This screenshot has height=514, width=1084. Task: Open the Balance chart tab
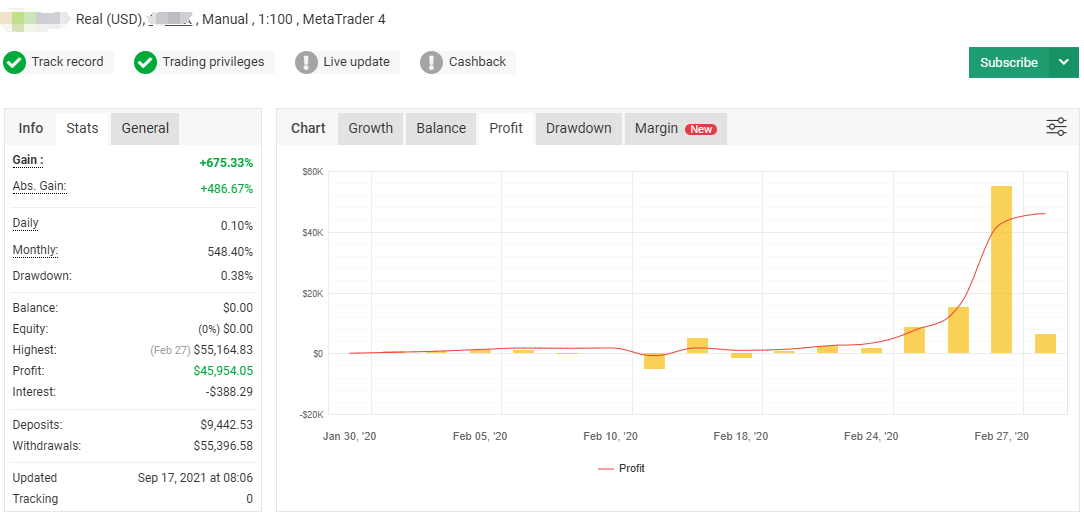click(x=441, y=128)
